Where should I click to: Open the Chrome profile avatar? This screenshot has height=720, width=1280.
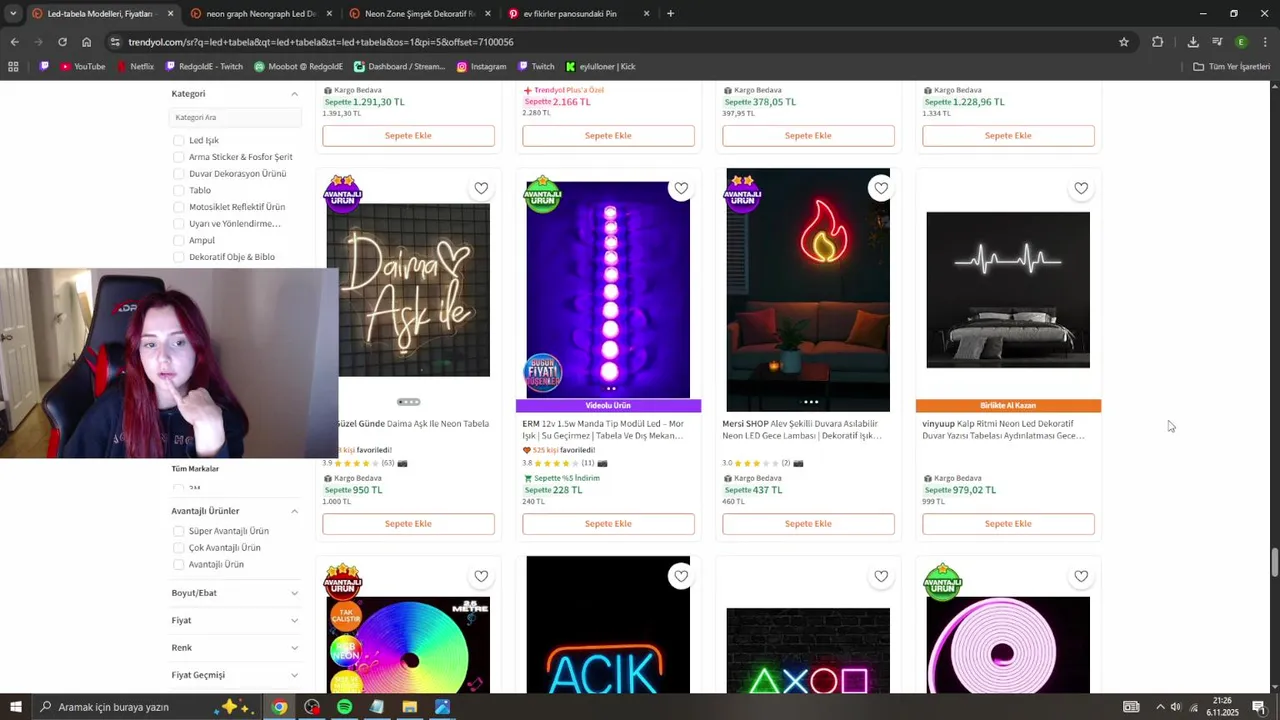point(1241,42)
